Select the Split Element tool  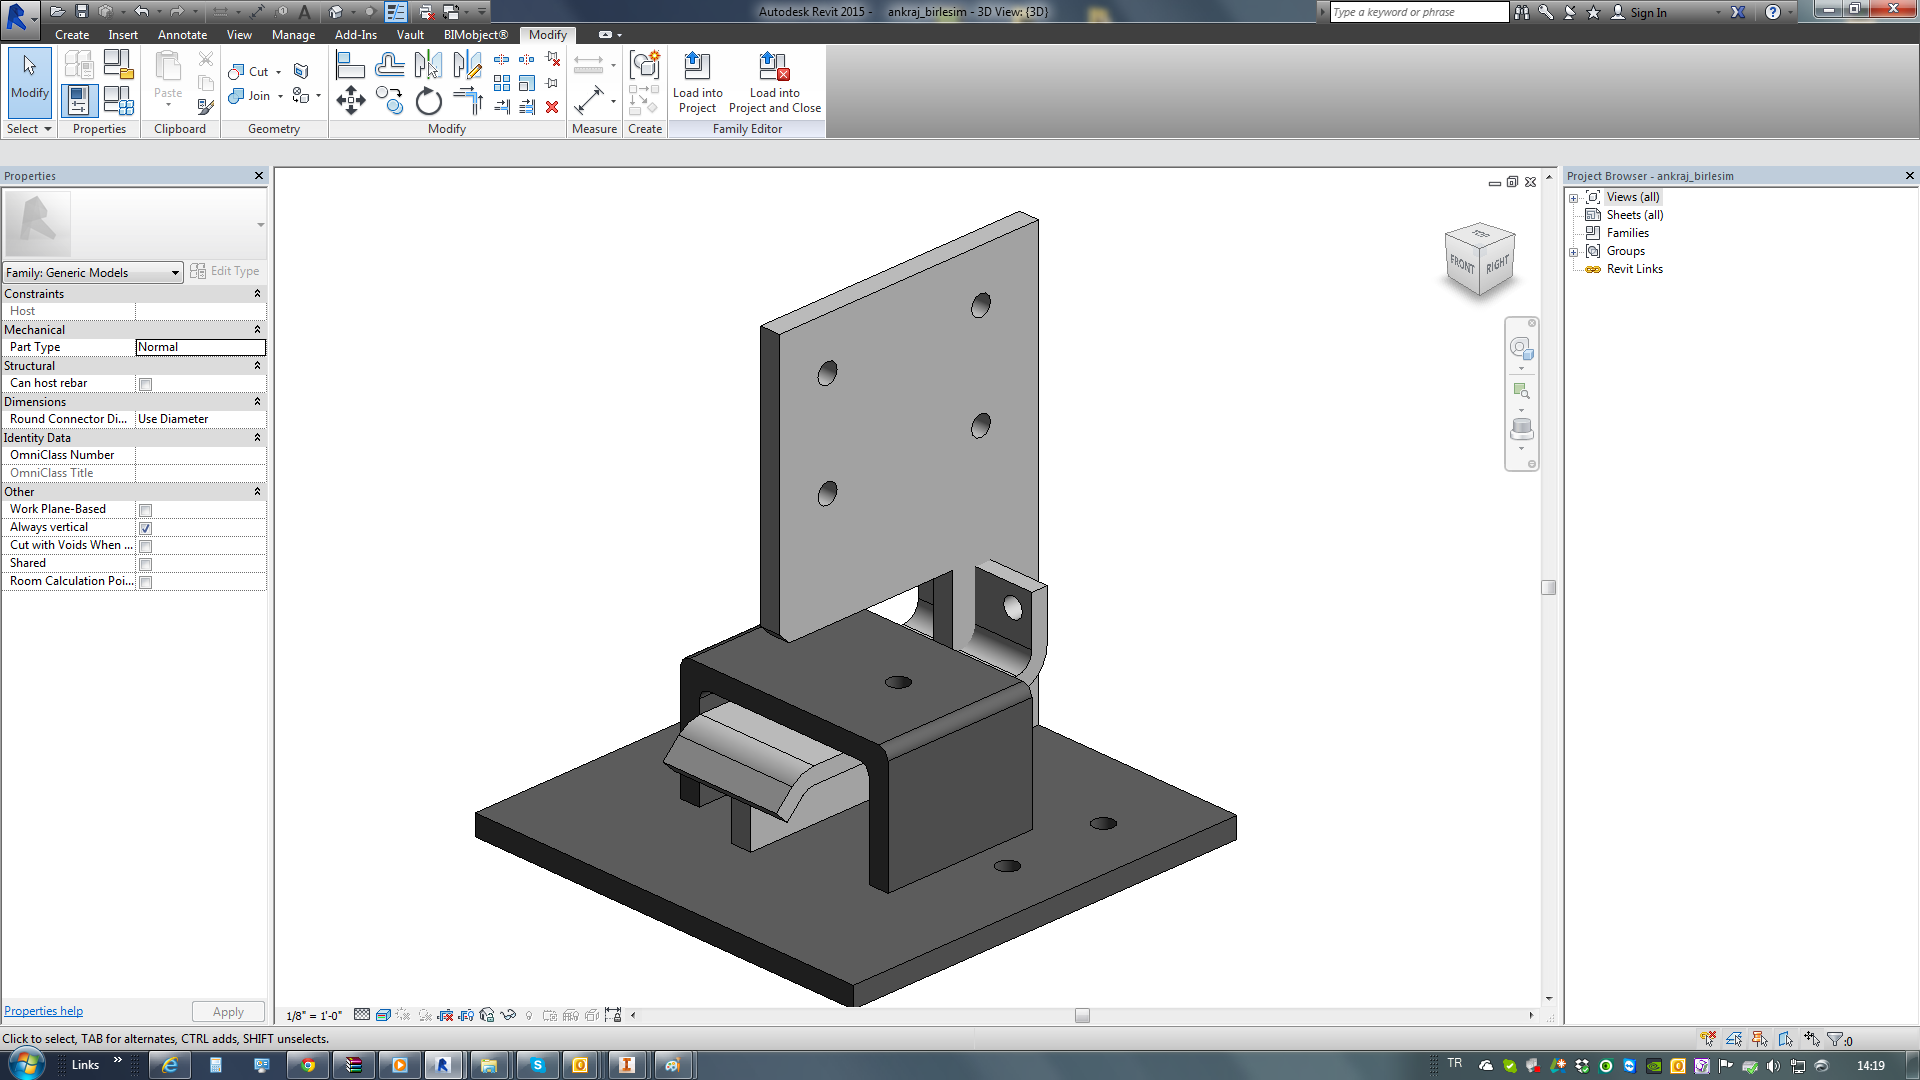[502, 60]
